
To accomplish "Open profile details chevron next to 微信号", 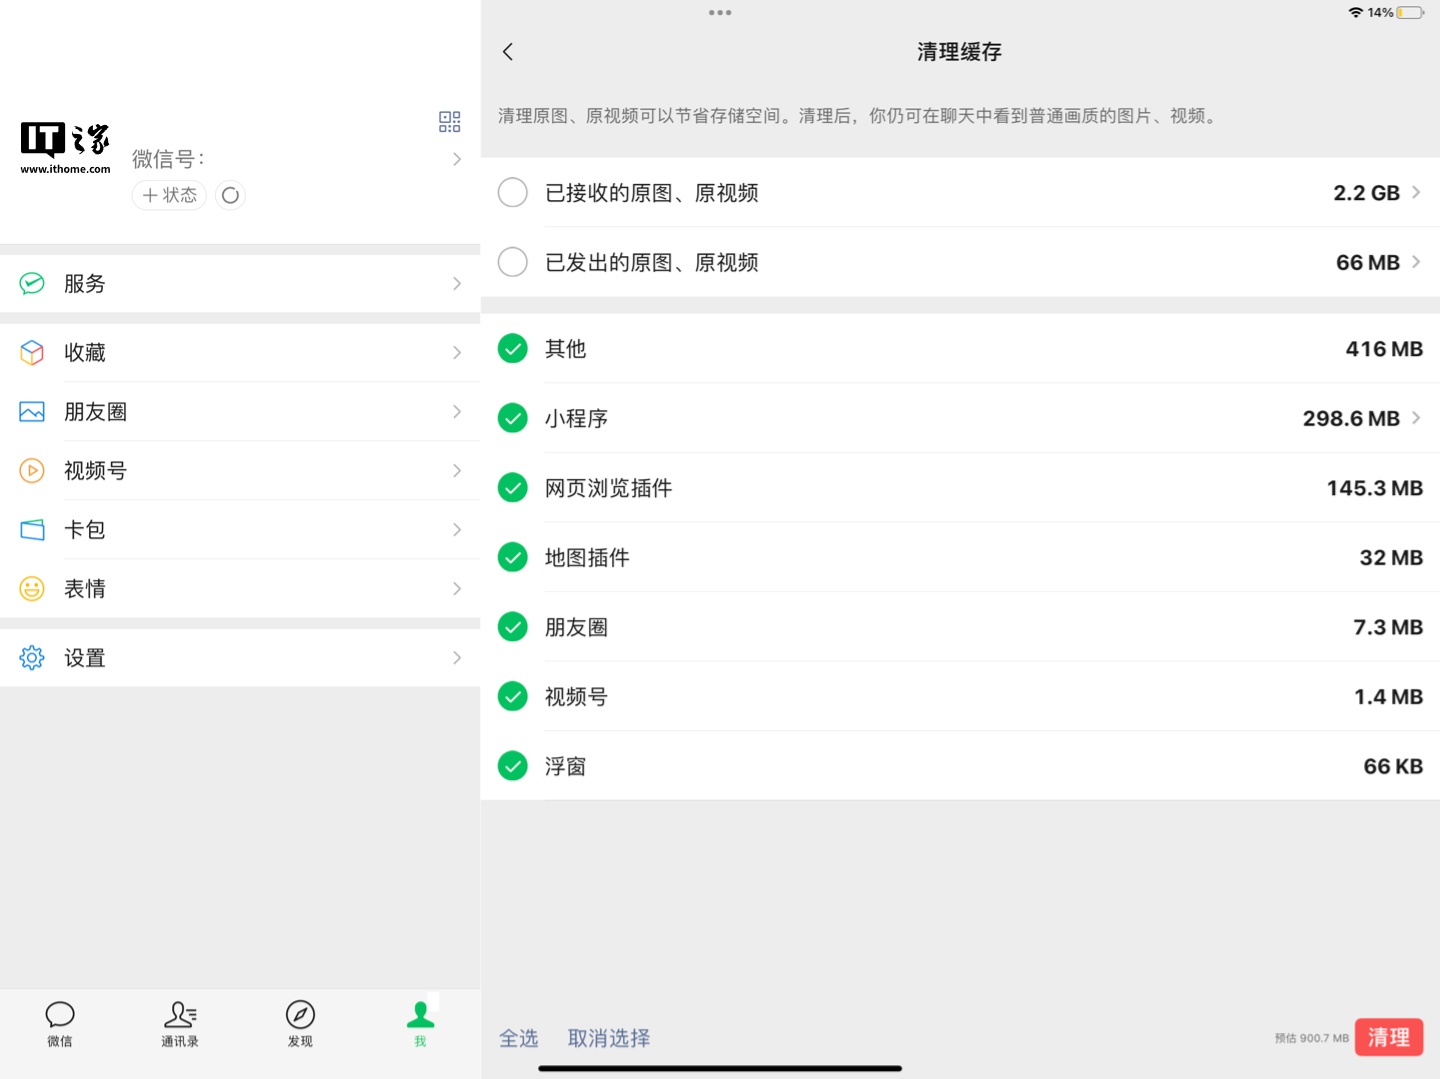I will coord(457,159).
